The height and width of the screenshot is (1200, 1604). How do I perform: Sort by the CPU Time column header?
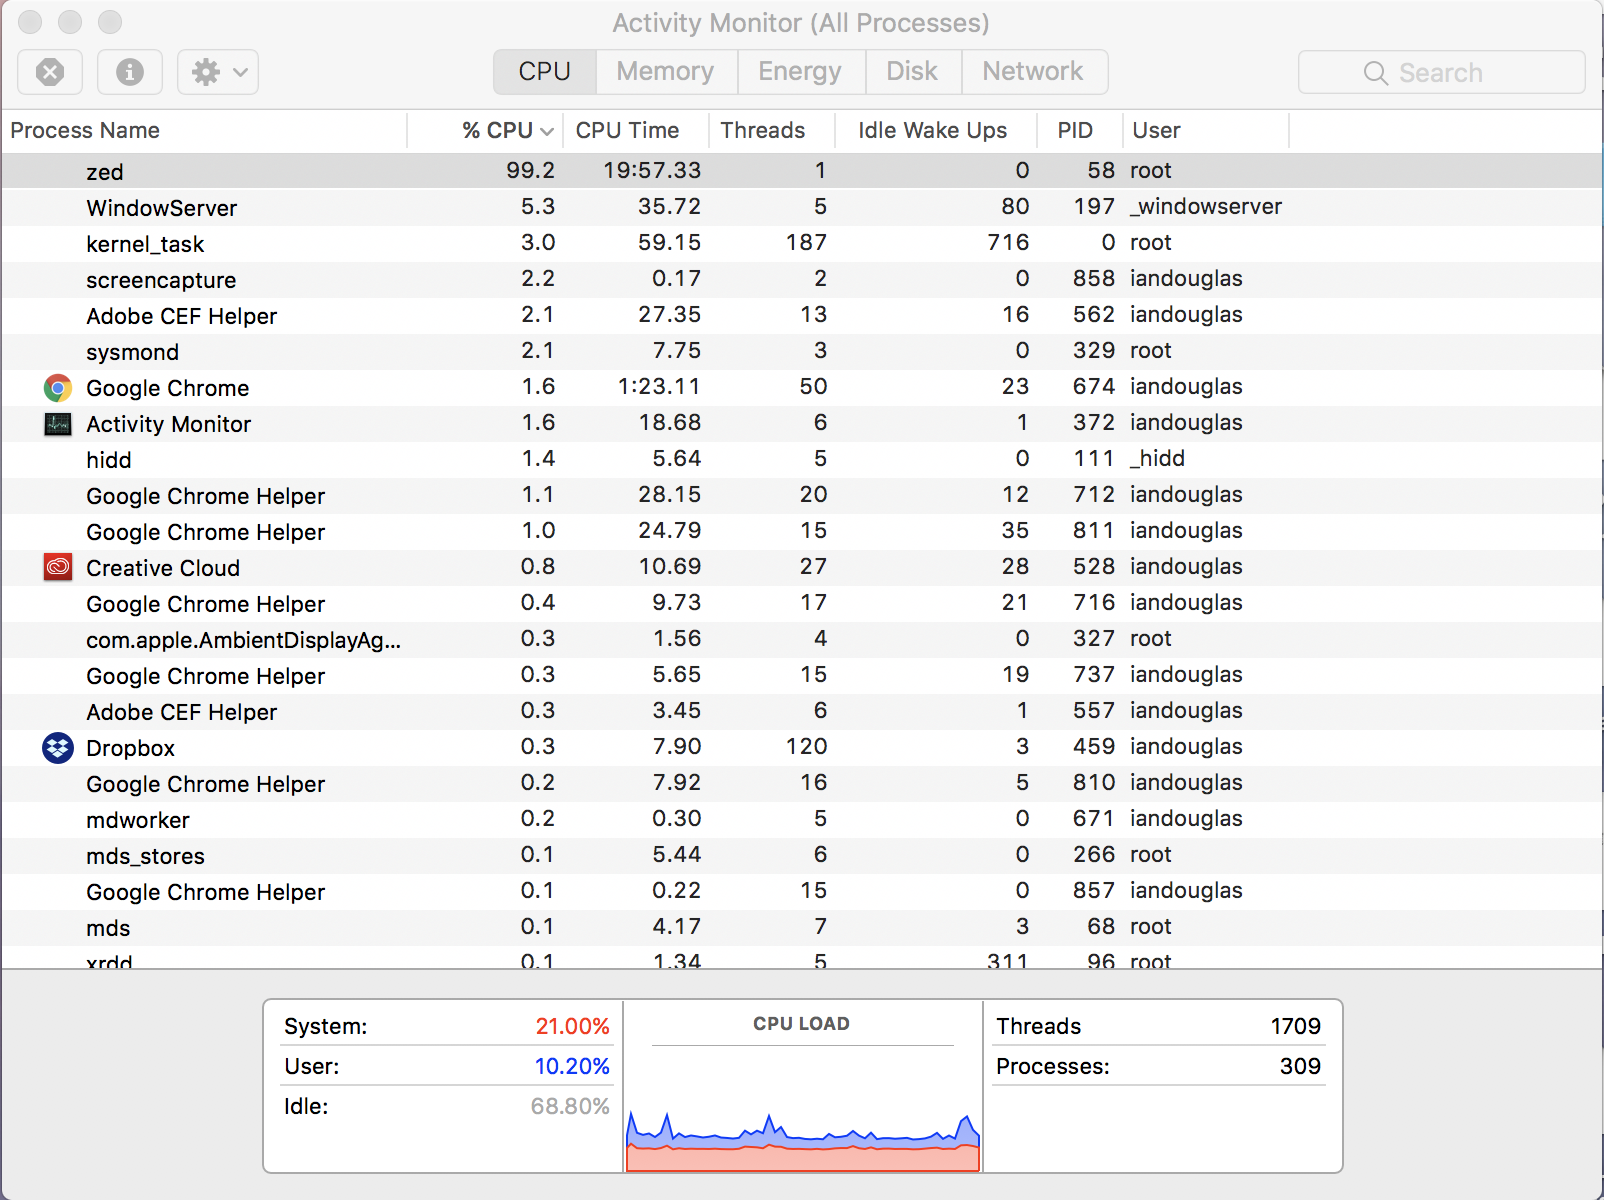[636, 131]
